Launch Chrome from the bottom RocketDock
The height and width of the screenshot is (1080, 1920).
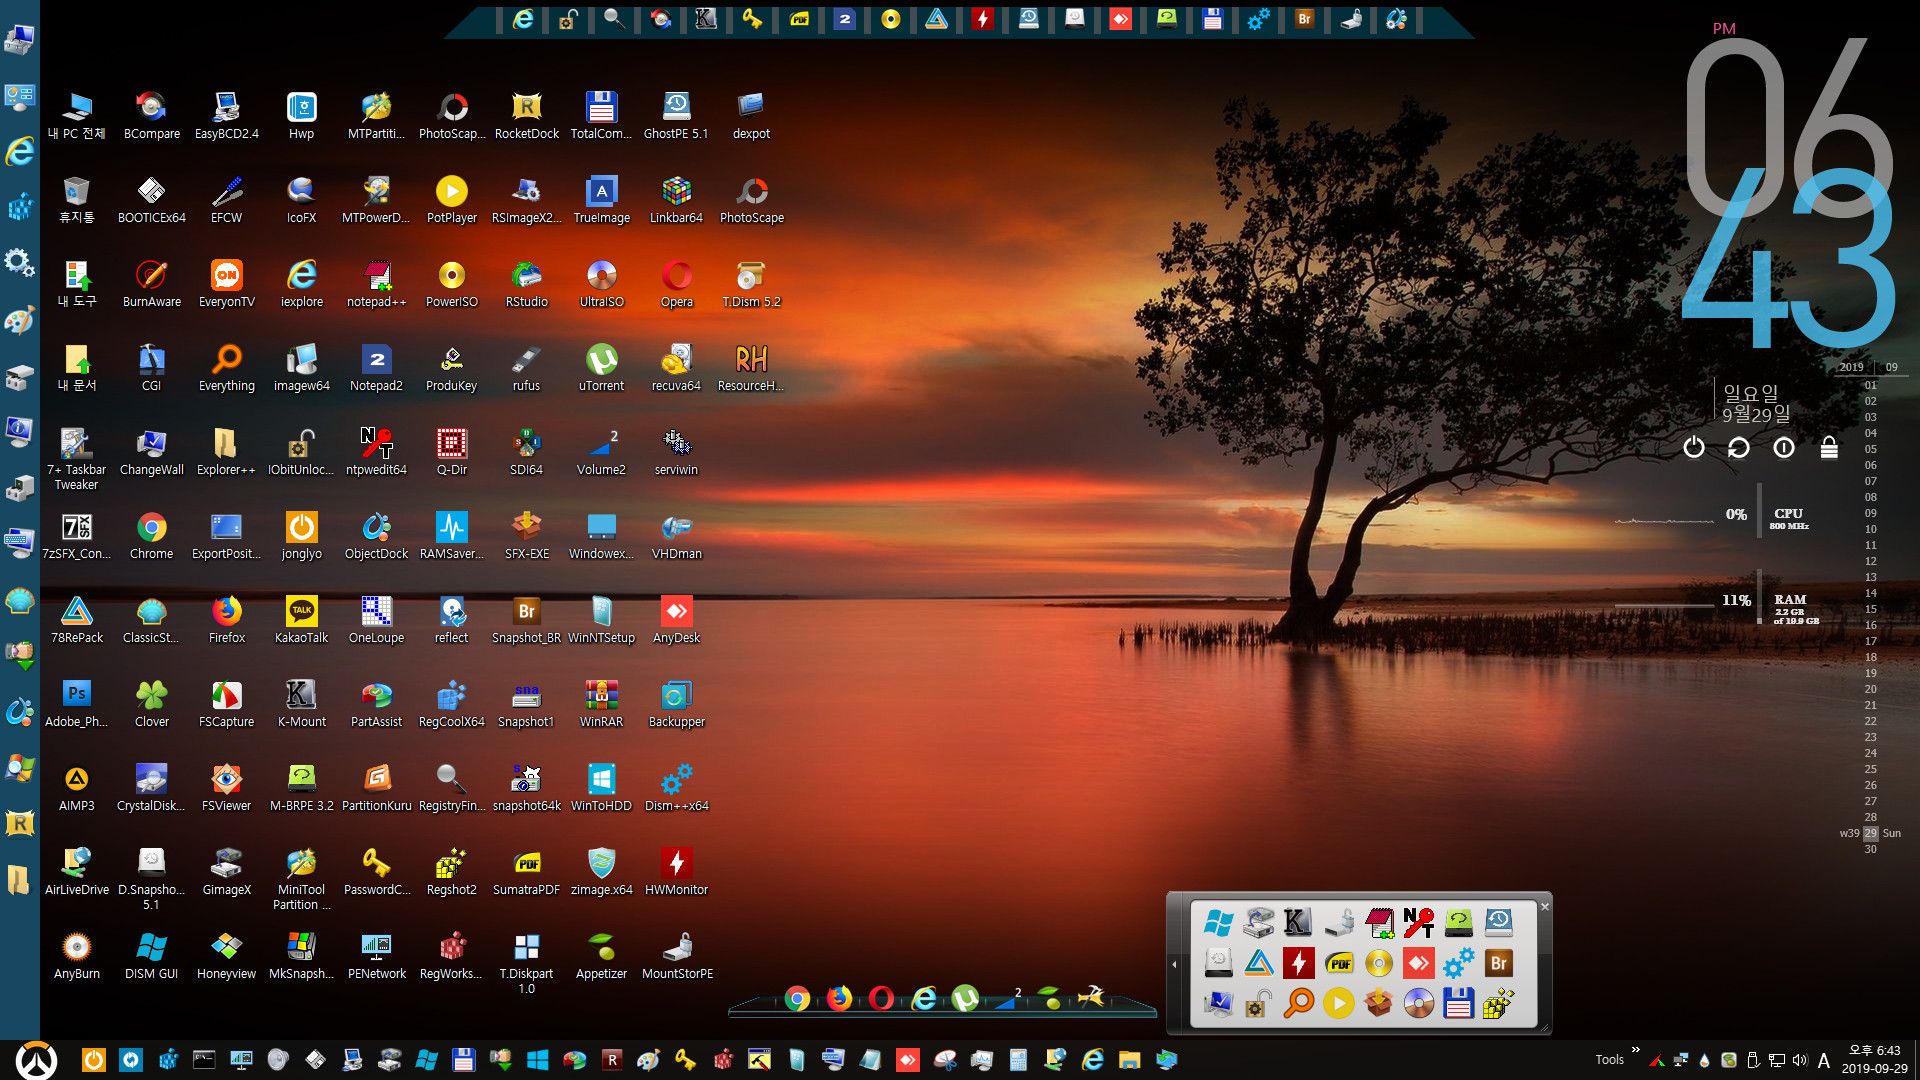797,998
